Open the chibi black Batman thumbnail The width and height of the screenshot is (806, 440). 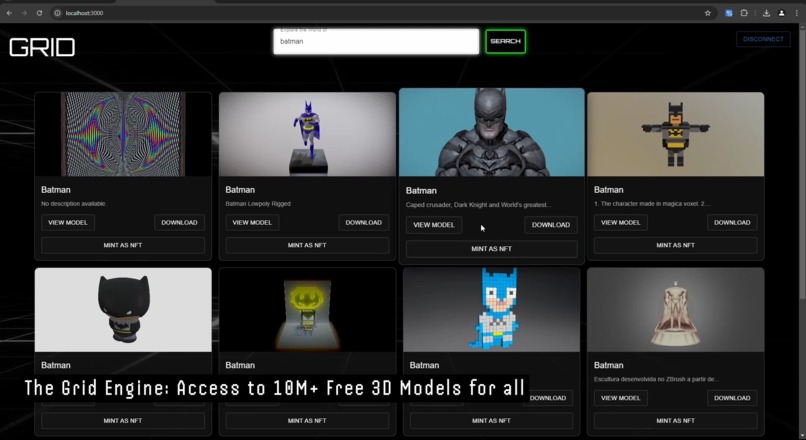coord(123,309)
